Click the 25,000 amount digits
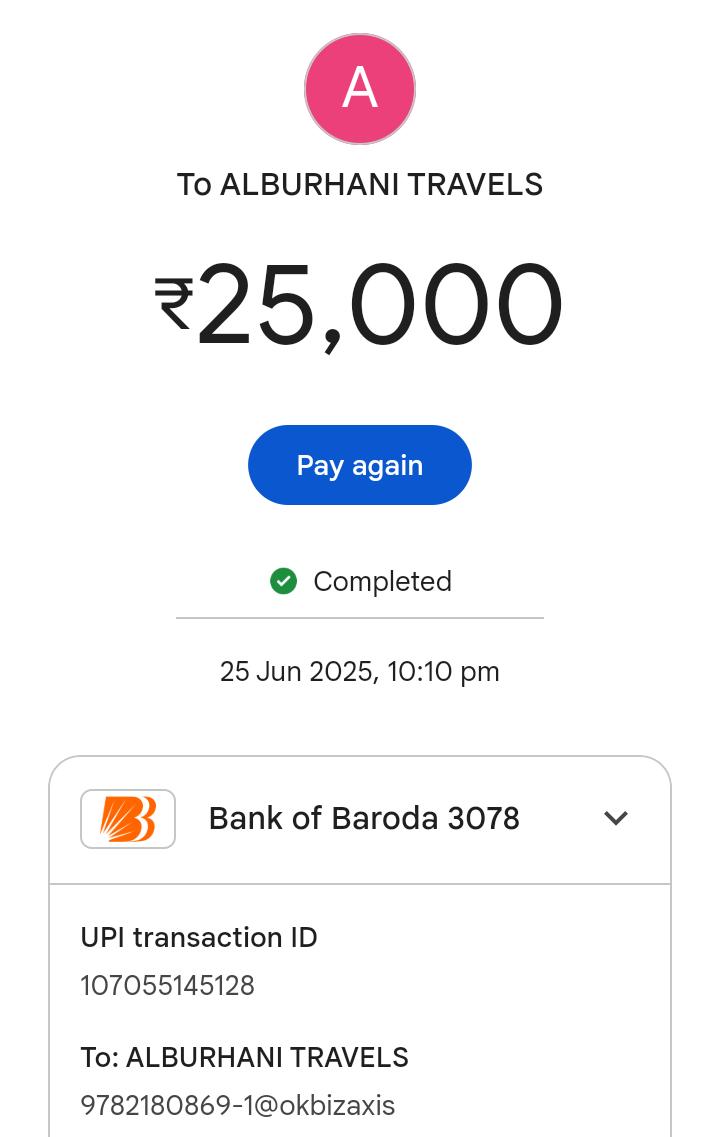Screen dimensions: 720x1137 point(380,305)
